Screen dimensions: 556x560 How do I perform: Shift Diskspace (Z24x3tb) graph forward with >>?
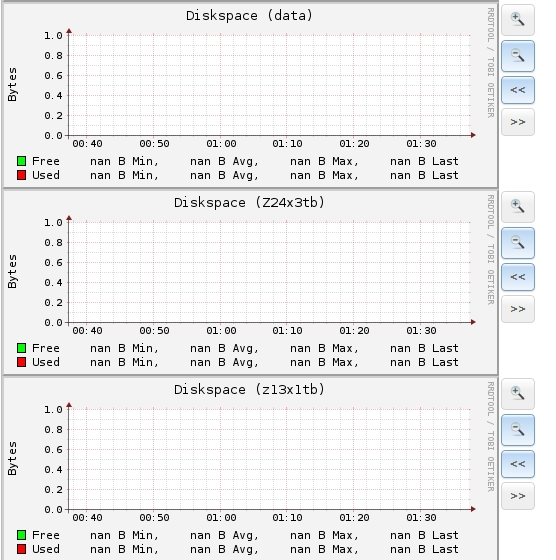518,309
